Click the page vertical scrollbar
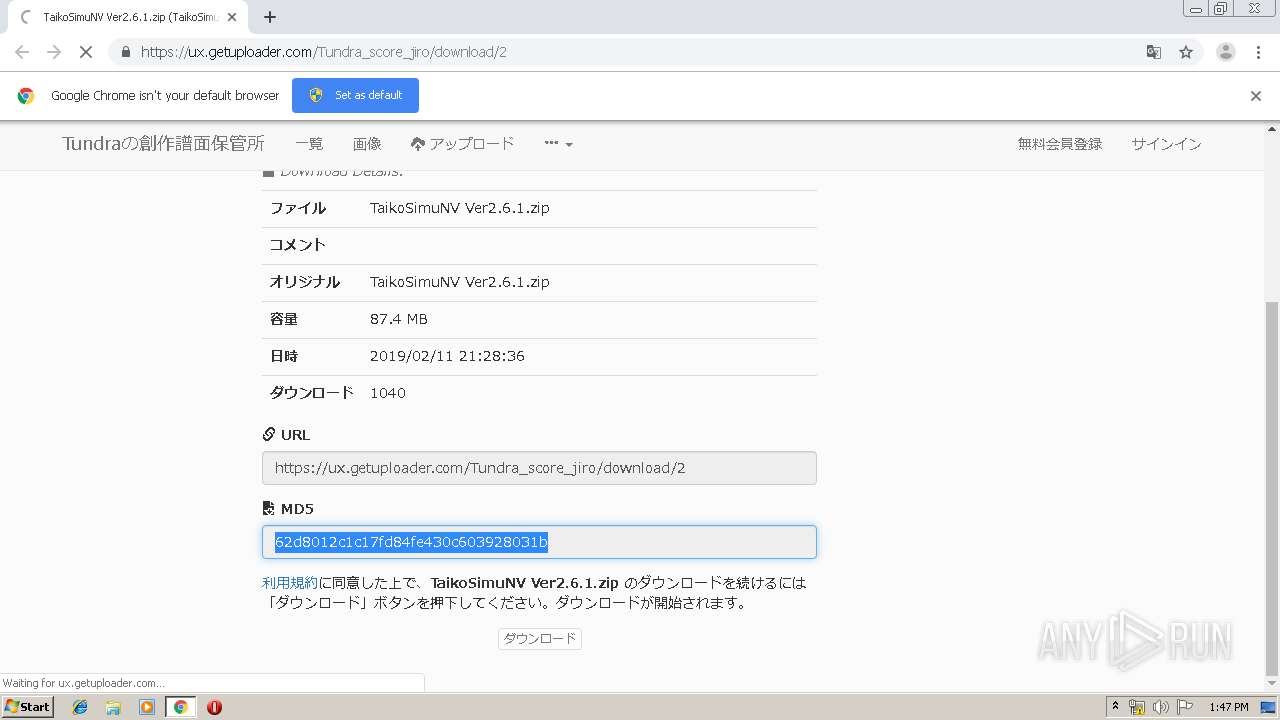This screenshot has width=1280, height=720. [1272, 488]
